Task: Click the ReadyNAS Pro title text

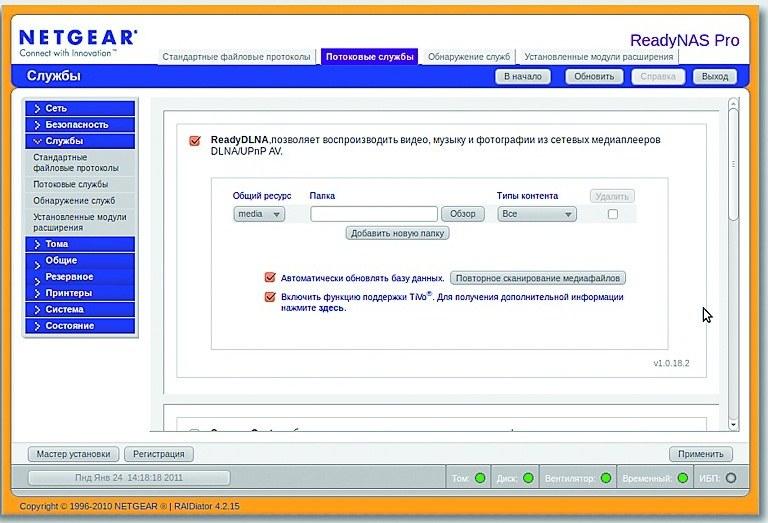Action: pyautogui.click(x=684, y=40)
